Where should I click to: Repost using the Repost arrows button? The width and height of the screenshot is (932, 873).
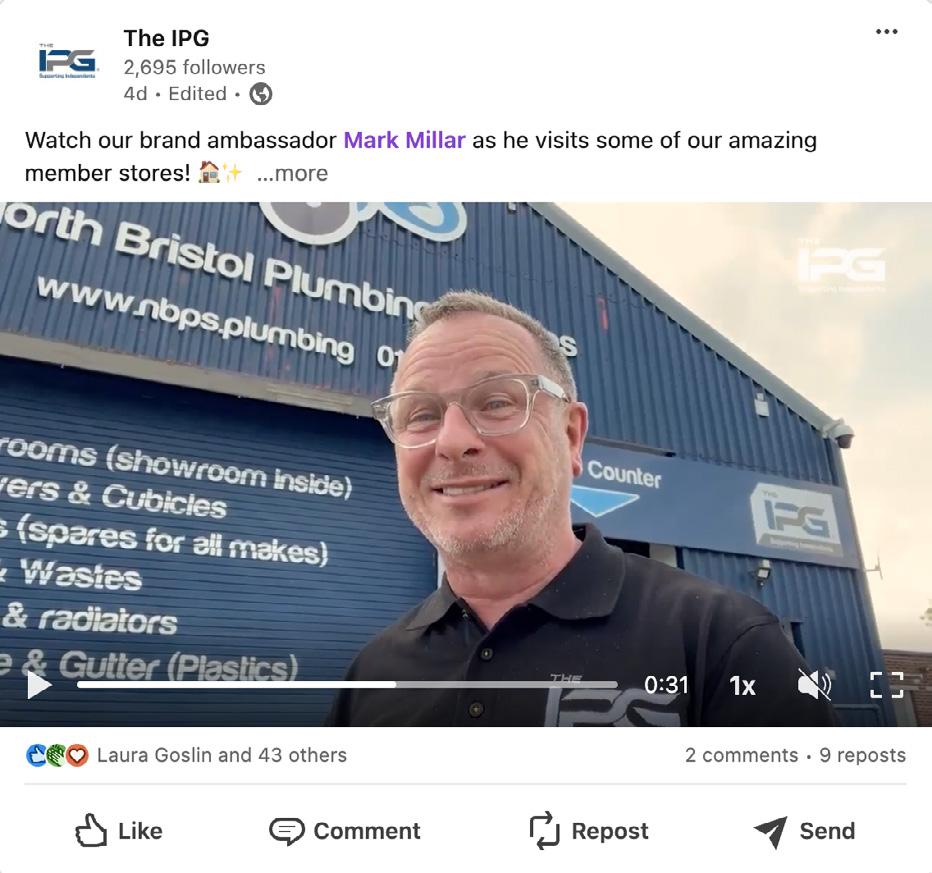click(x=588, y=830)
